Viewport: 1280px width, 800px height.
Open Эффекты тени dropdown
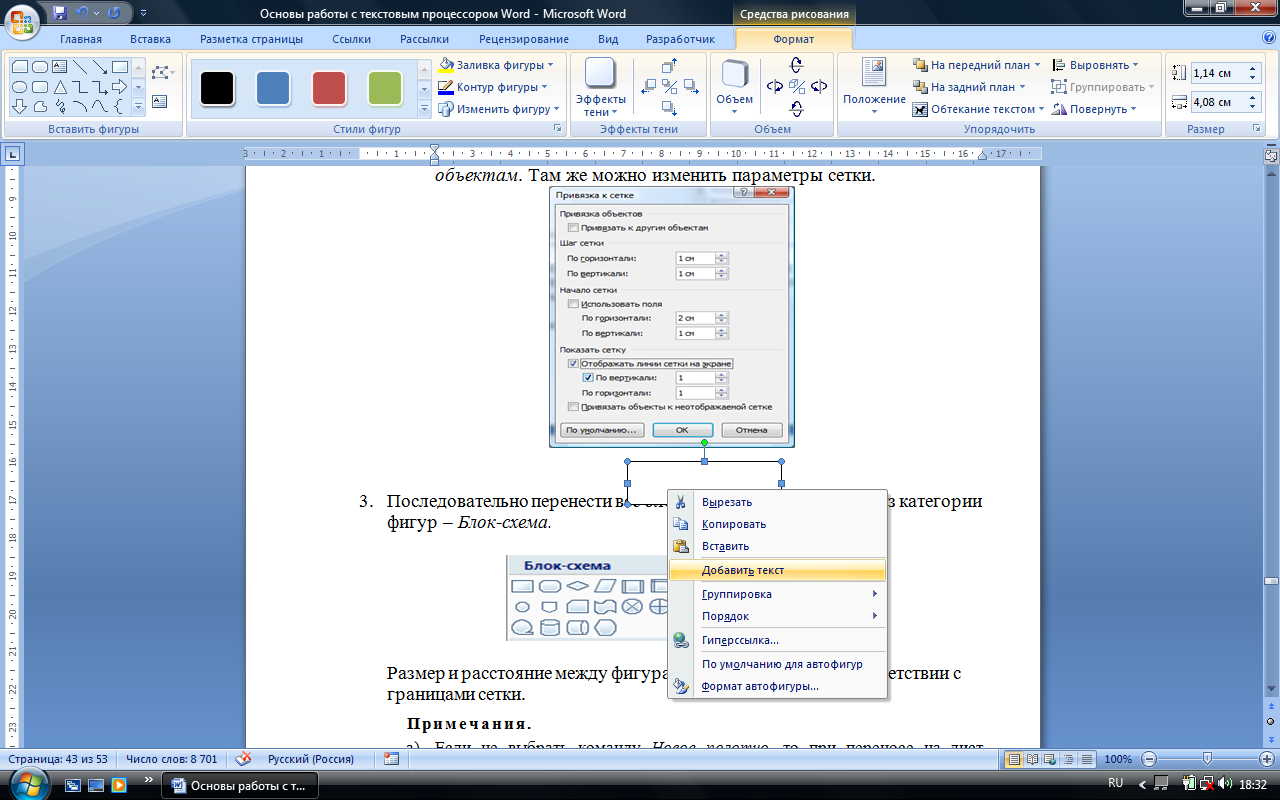coord(601,87)
